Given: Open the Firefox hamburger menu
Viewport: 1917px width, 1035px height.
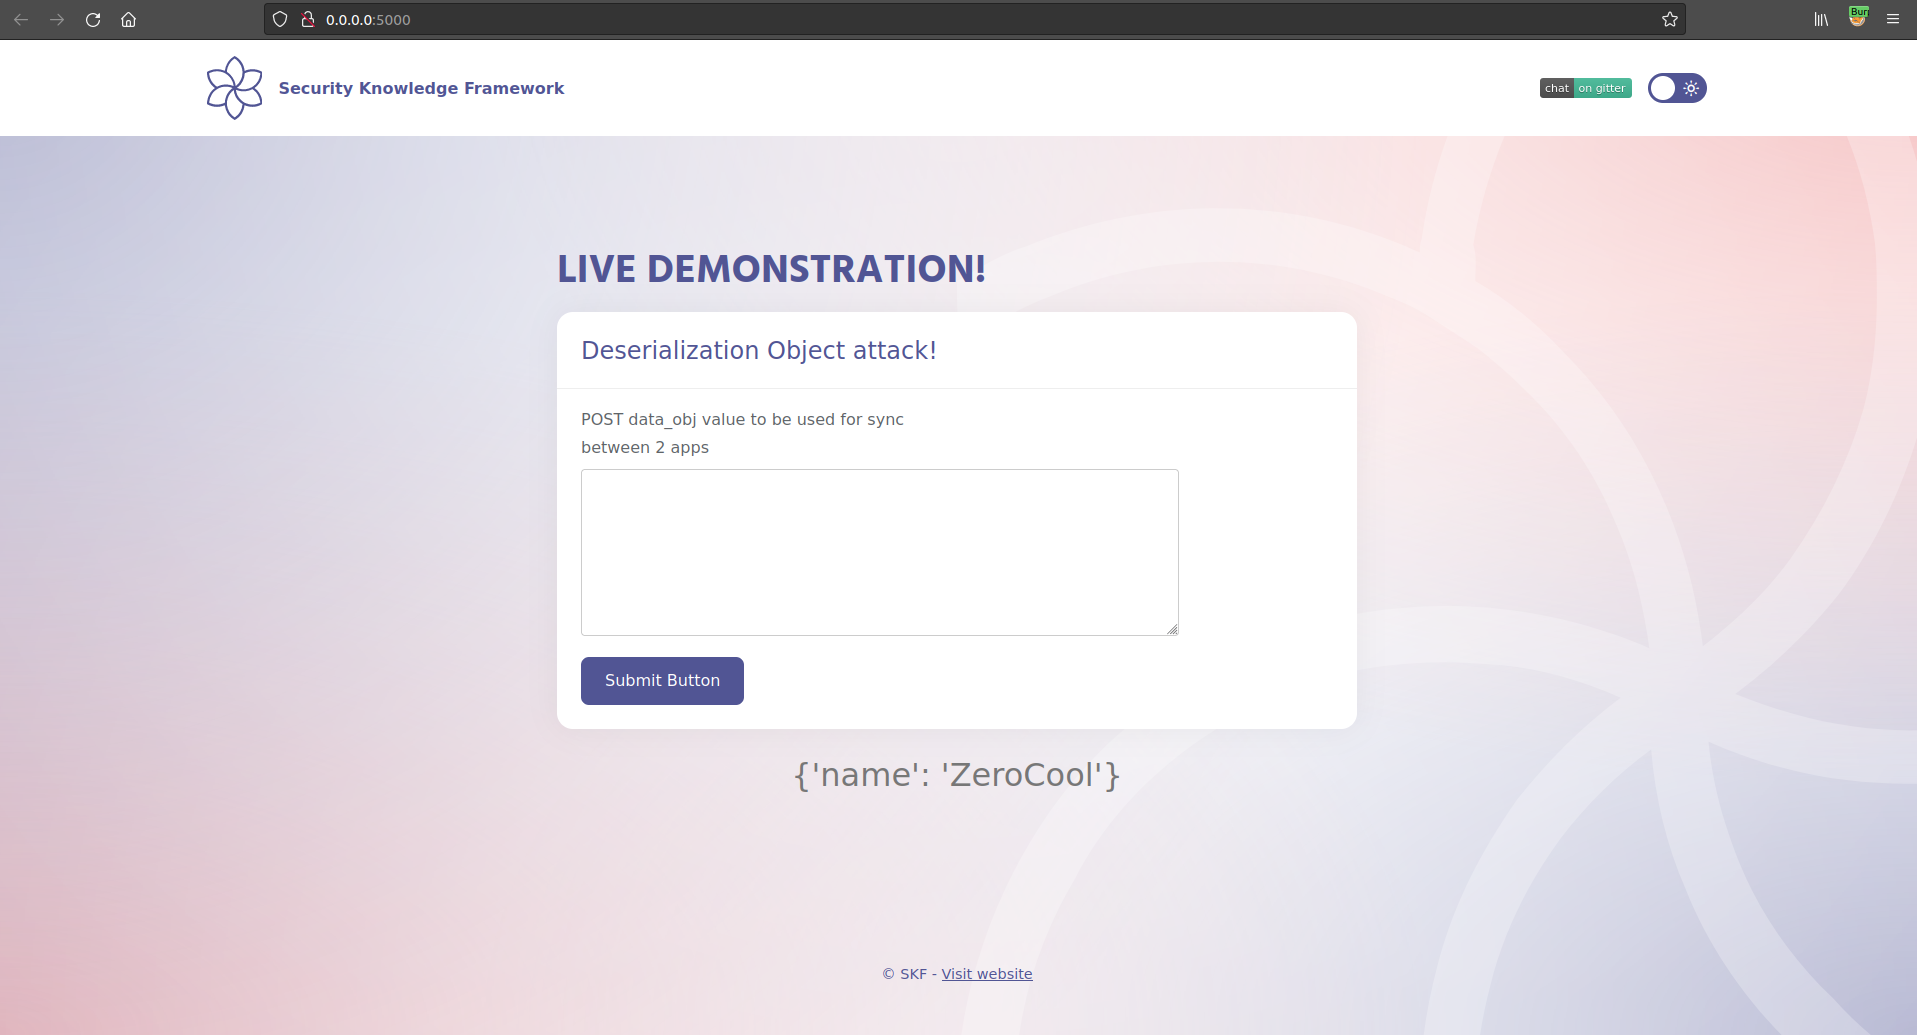Looking at the screenshot, I should [x=1893, y=19].
